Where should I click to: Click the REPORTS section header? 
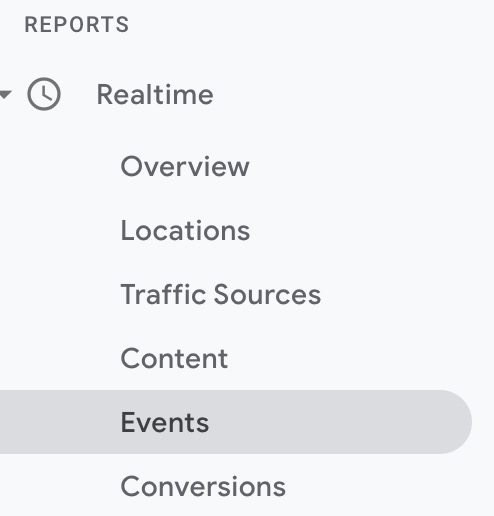coord(77,24)
